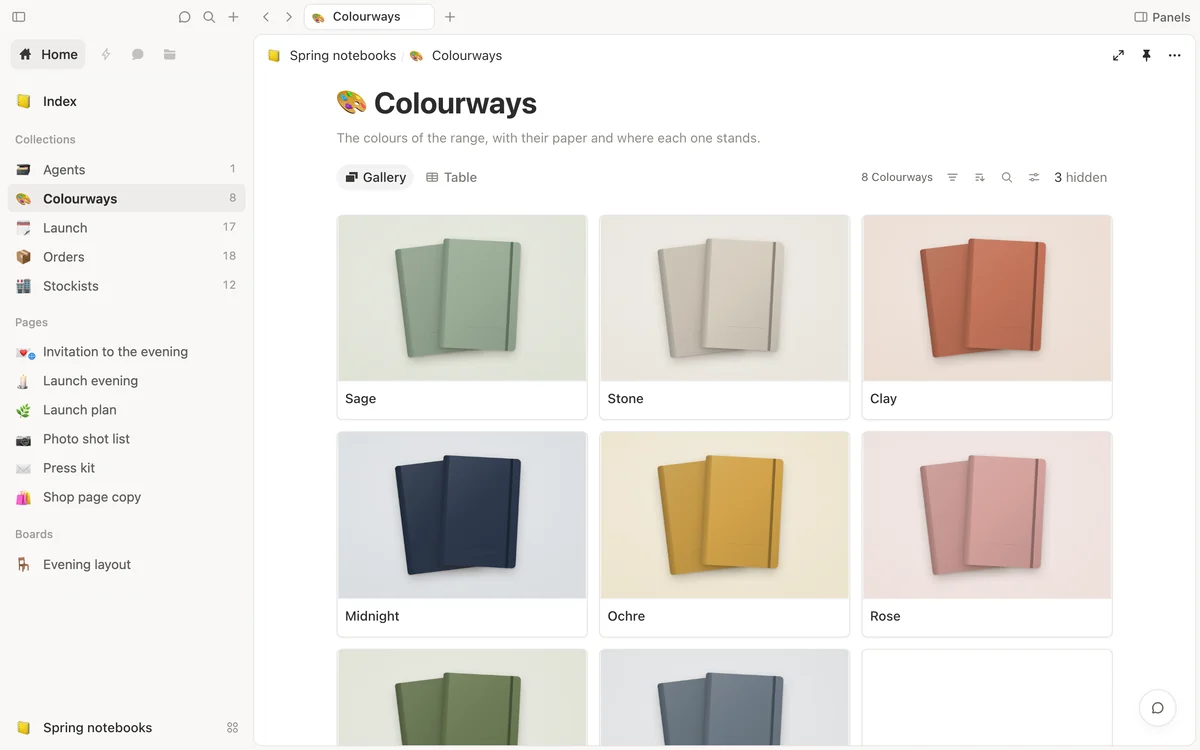Open the Rose notebook thumbnail
Image resolution: width=1200 pixels, height=750 pixels.
(x=987, y=515)
